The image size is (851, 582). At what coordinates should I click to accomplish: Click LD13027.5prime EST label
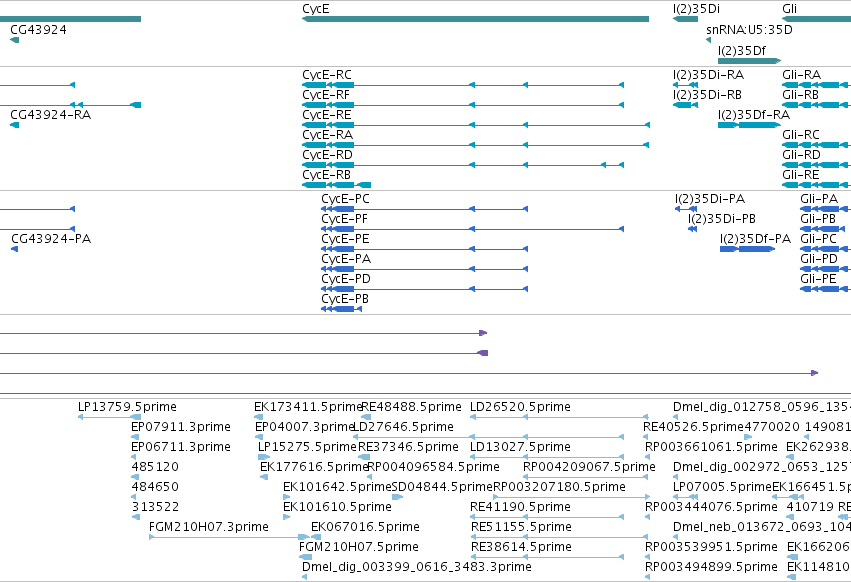[520, 447]
